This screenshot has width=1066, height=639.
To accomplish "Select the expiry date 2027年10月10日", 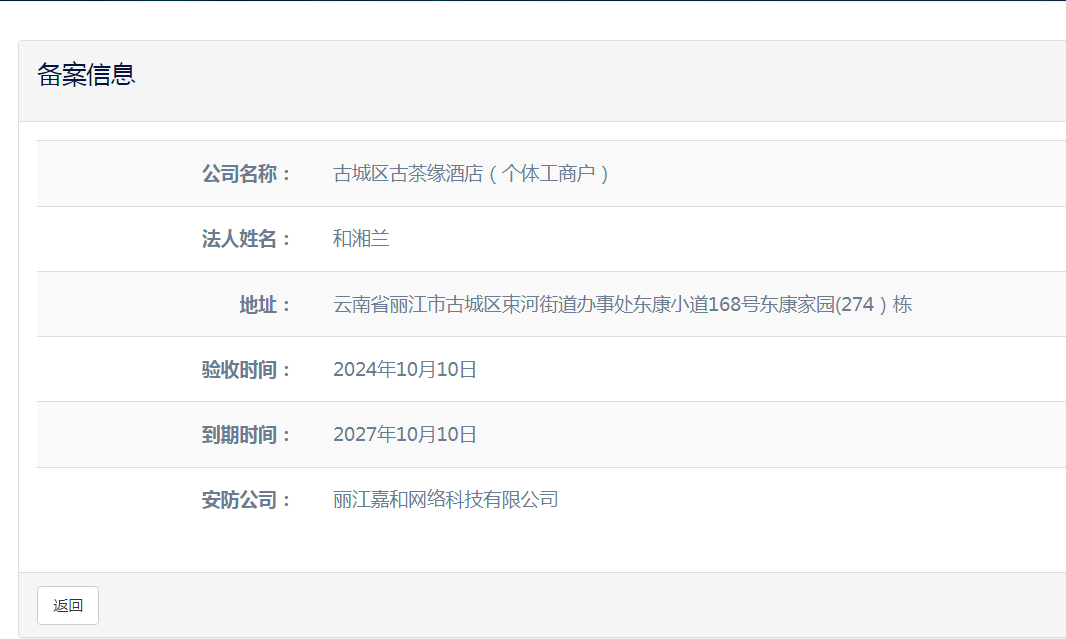I will coord(405,435).
